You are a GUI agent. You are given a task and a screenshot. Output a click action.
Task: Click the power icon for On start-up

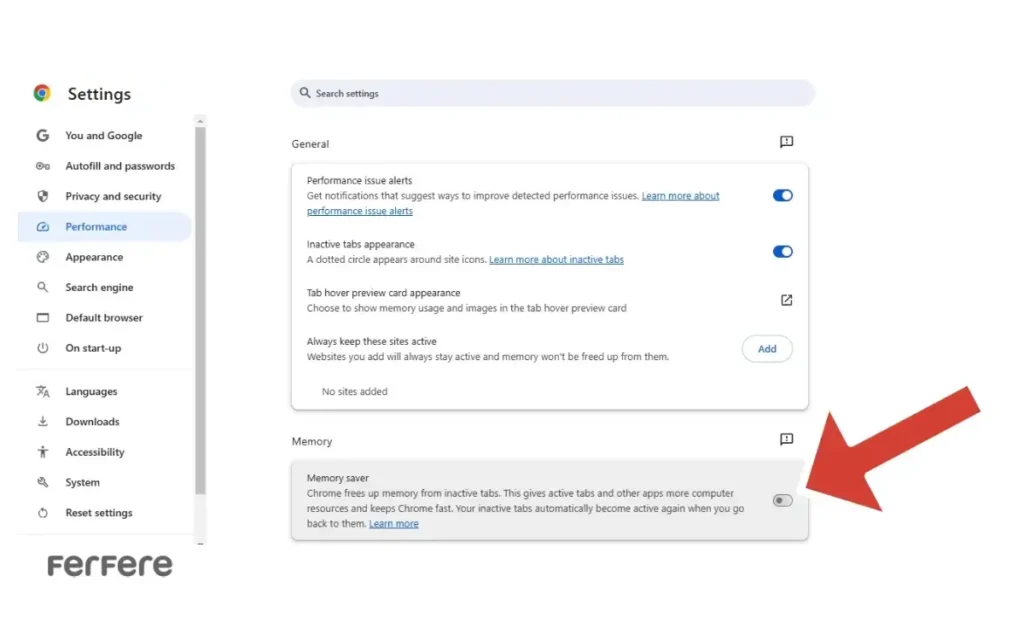point(42,348)
